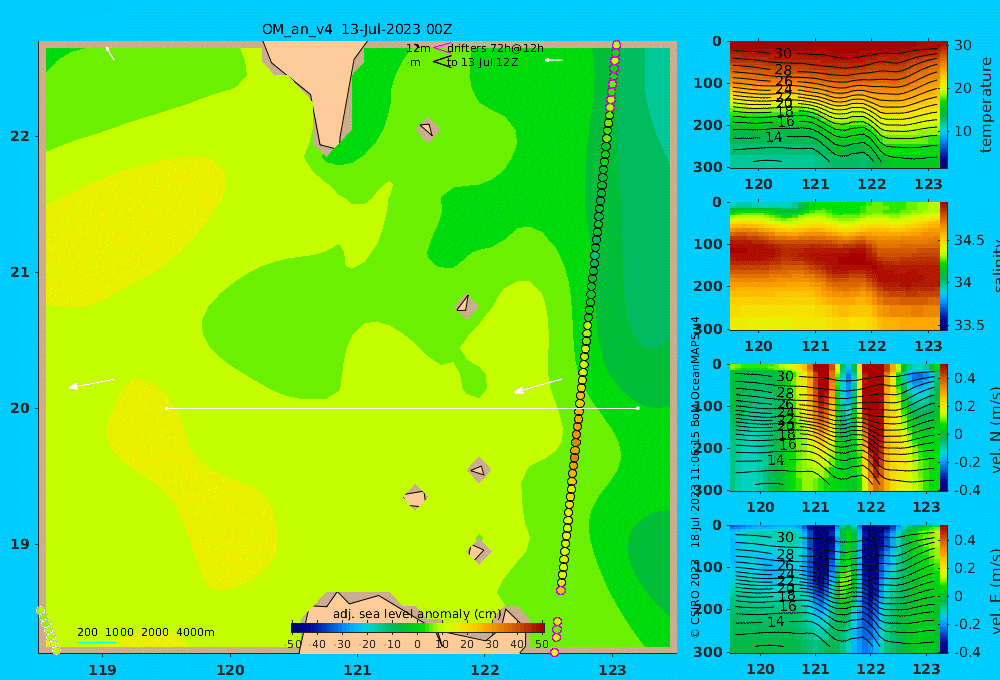Click the black triangle legend icon beside '13 Jul 12Z'
Image resolution: width=1000 pixels, height=680 pixels.
click(442, 62)
